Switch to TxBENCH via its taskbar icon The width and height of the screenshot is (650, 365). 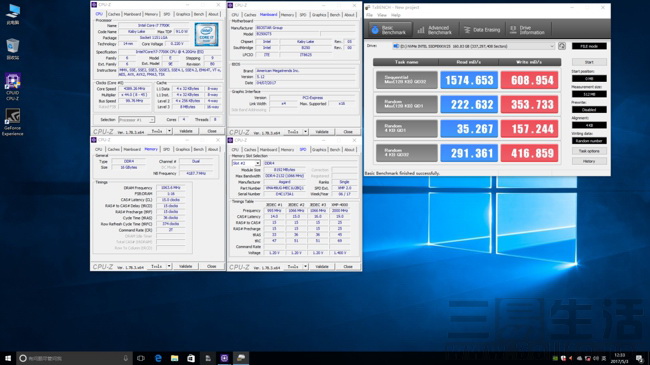tap(241, 358)
